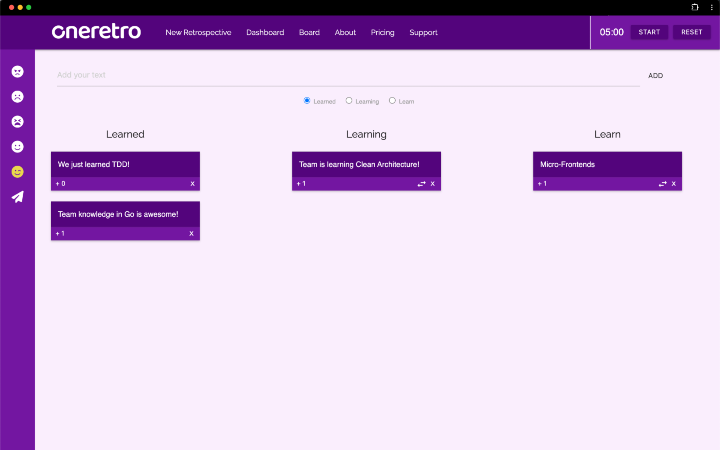Click ADD to submit the text
Viewport: 720px width, 450px height.
tap(655, 76)
